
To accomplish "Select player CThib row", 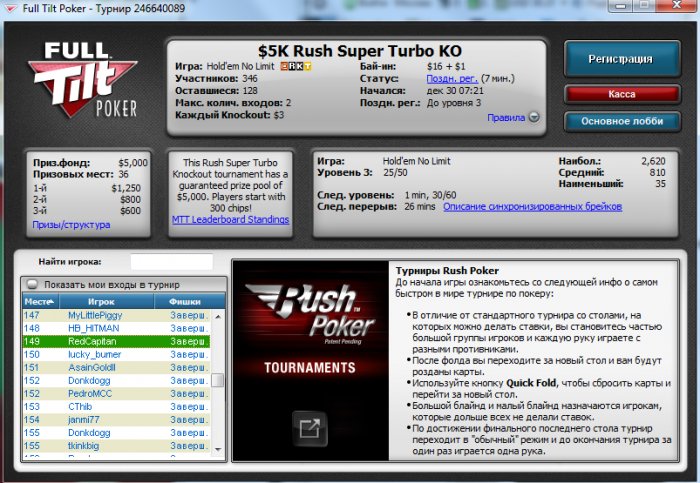I will [x=116, y=407].
